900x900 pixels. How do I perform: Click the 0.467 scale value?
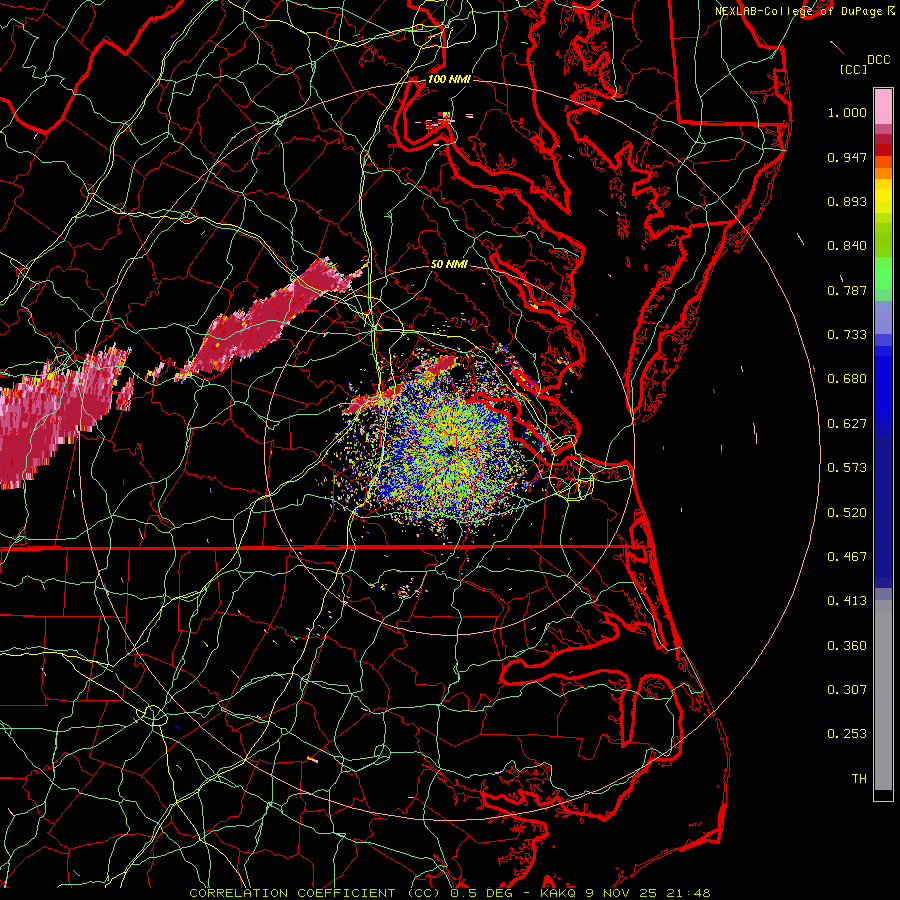(x=847, y=557)
